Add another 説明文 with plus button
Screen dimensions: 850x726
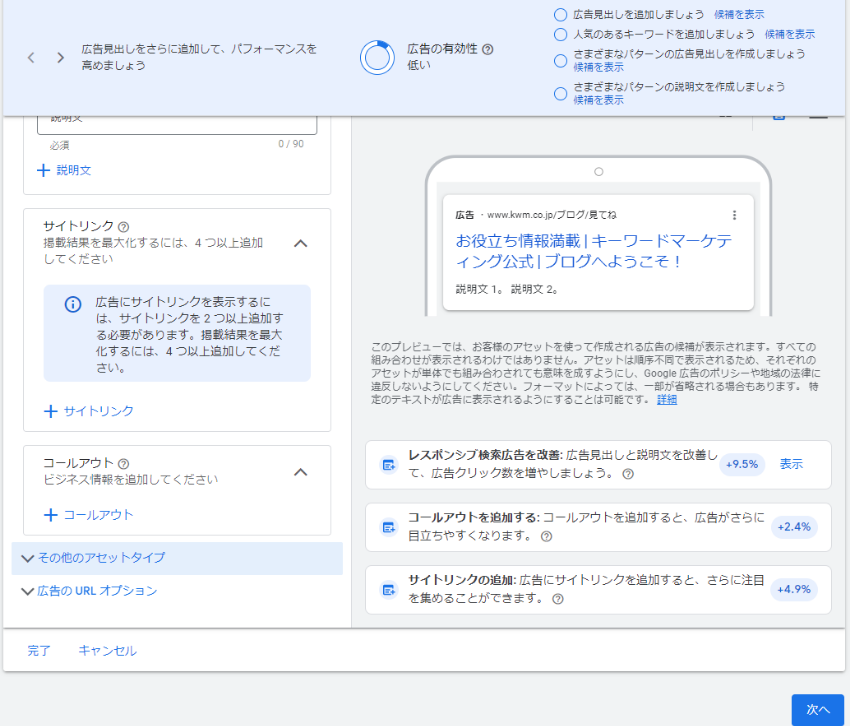point(64,170)
